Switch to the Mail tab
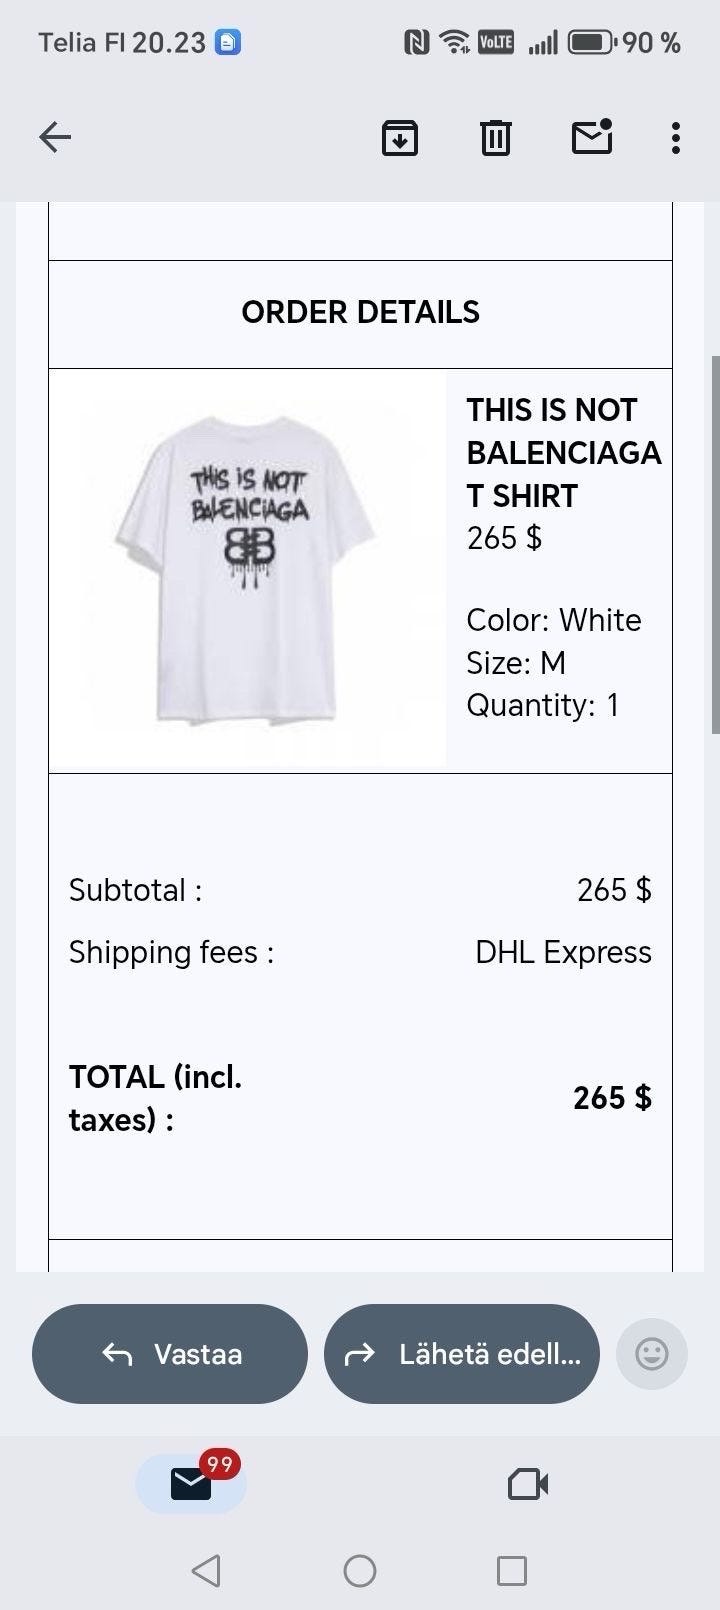This screenshot has height=1610, width=720. click(x=191, y=1484)
